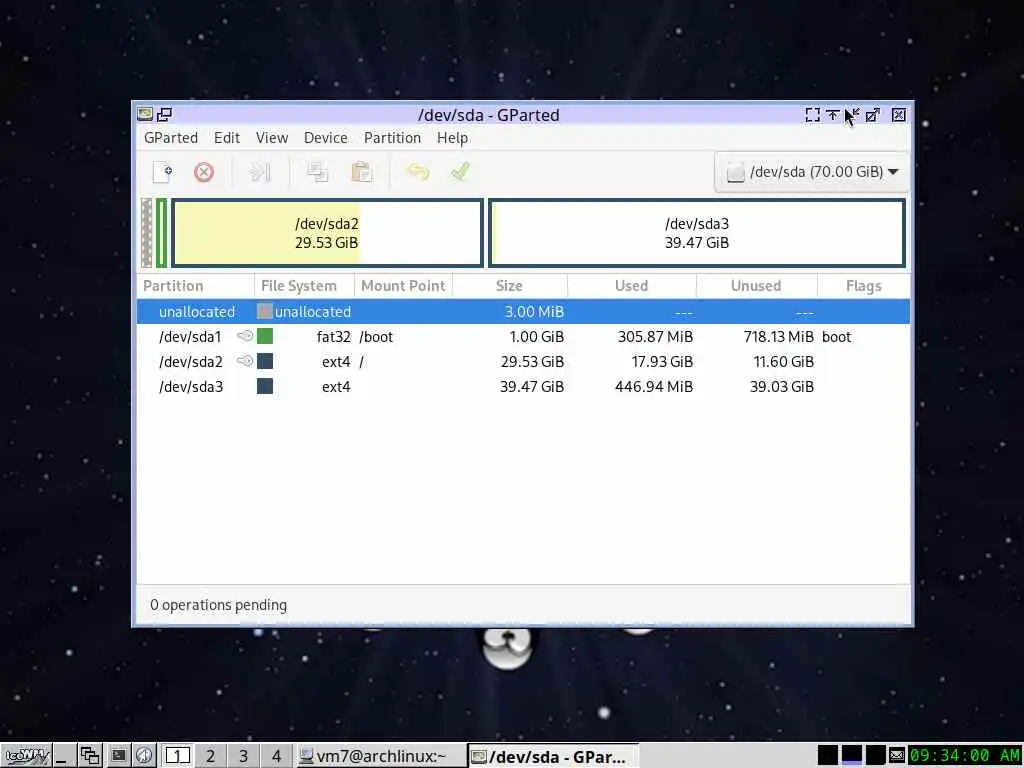
Task: Select the /dev/sda1 partition row
Action: 523,337
